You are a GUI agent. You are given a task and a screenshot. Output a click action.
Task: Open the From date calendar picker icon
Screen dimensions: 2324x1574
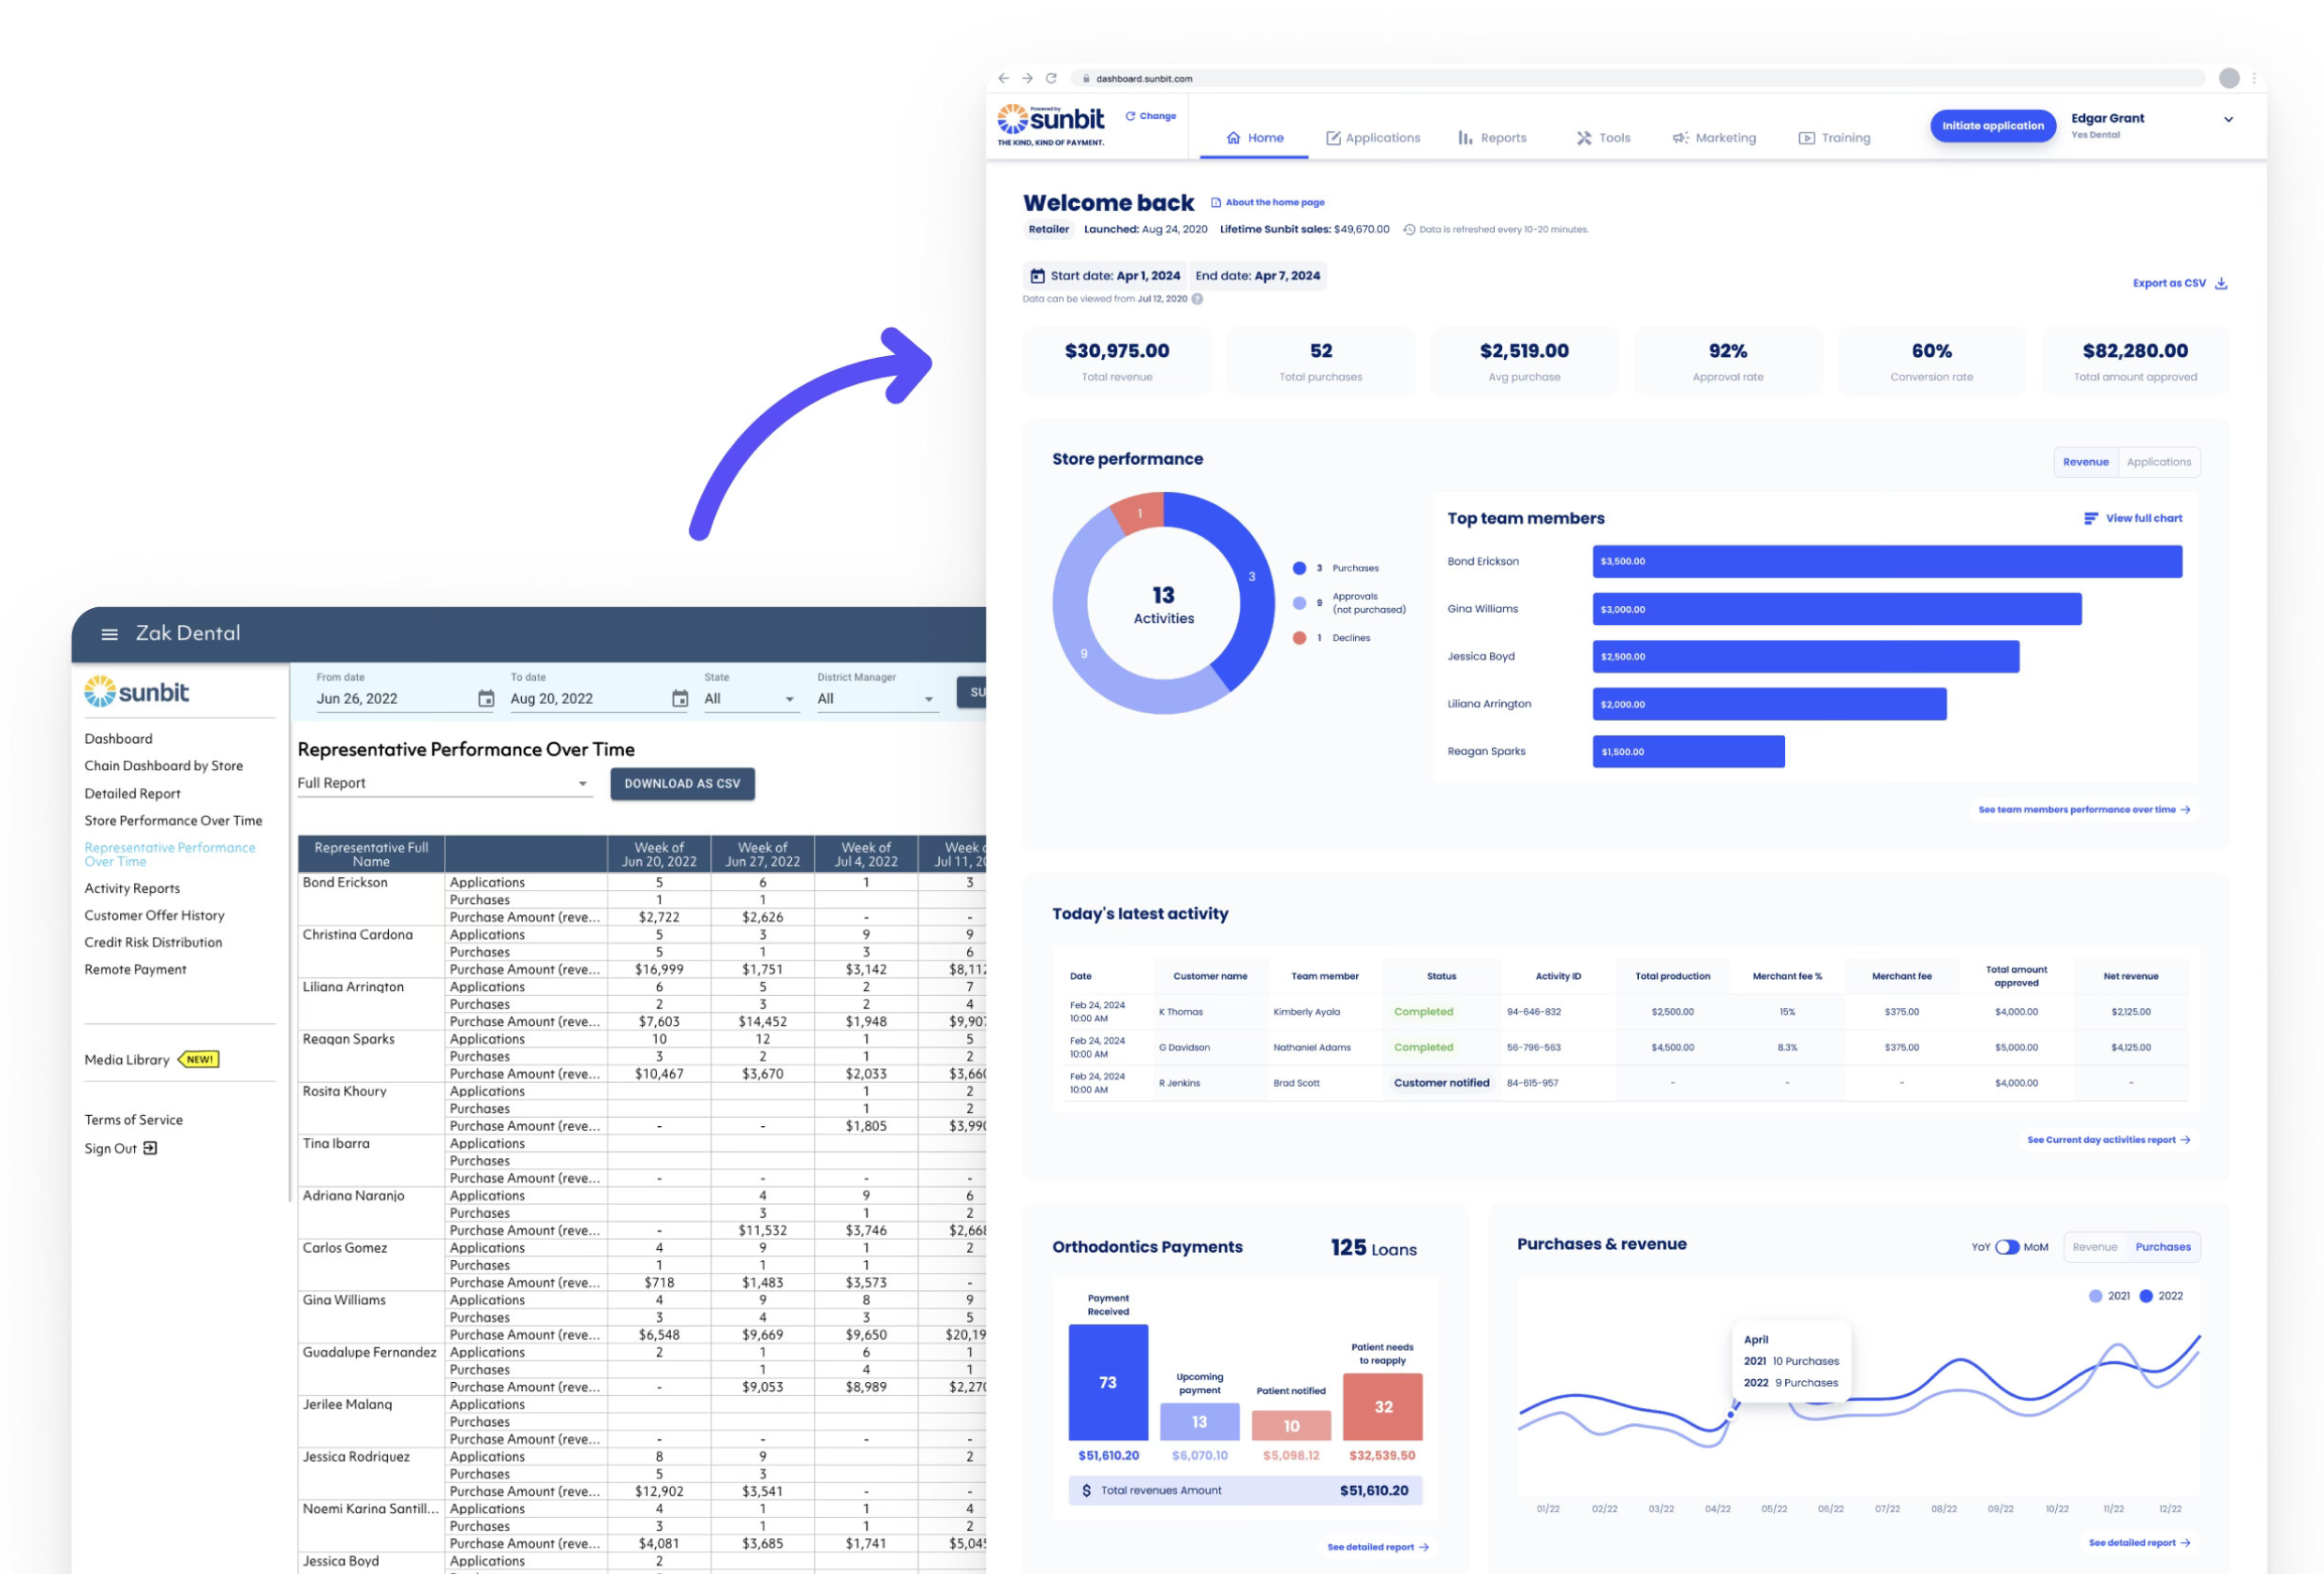(x=486, y=699)
